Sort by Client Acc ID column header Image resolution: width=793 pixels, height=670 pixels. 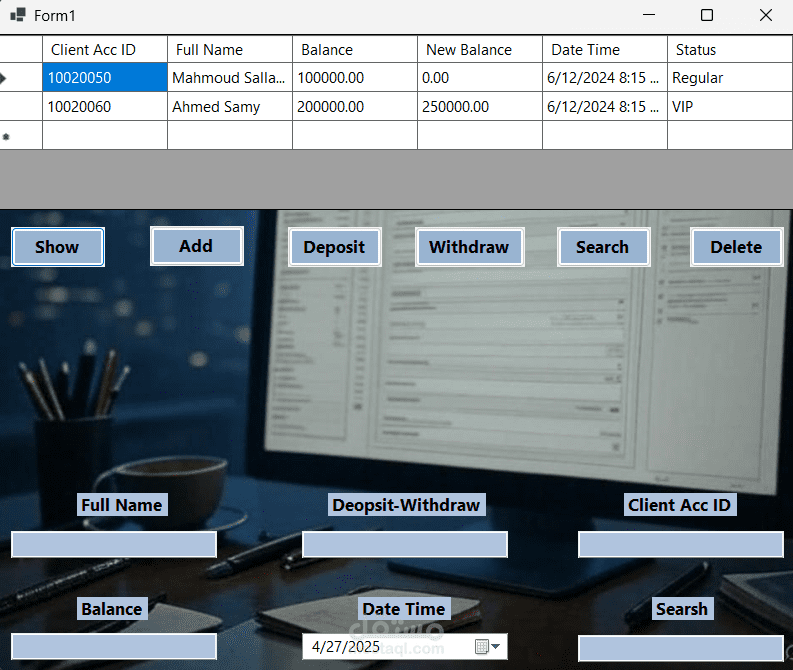105,50
